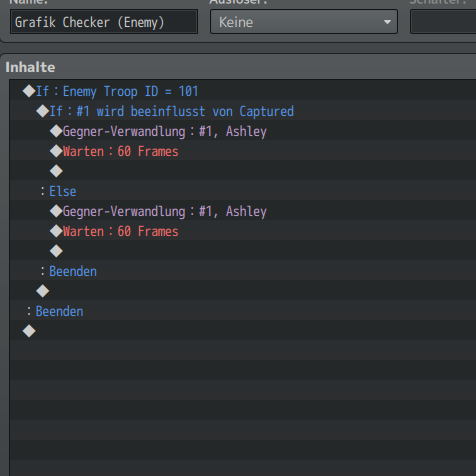
Task: Select first Gegner-Verwandlung #1, Ashley command text
Action: 165,131
